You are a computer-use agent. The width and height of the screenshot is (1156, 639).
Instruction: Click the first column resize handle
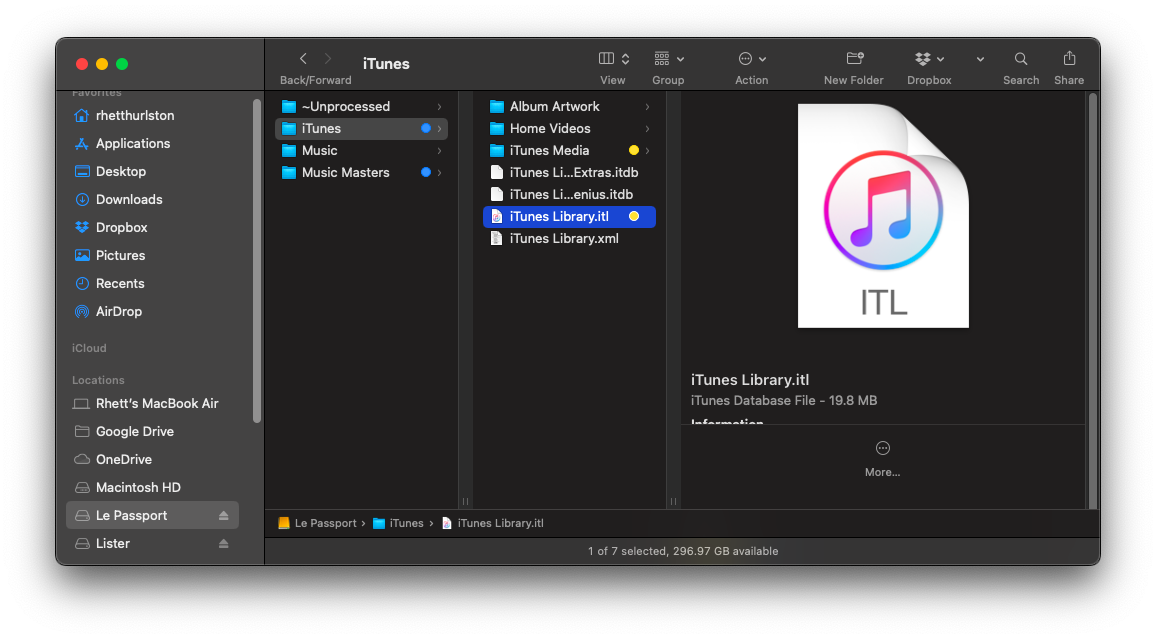point(465,501)
